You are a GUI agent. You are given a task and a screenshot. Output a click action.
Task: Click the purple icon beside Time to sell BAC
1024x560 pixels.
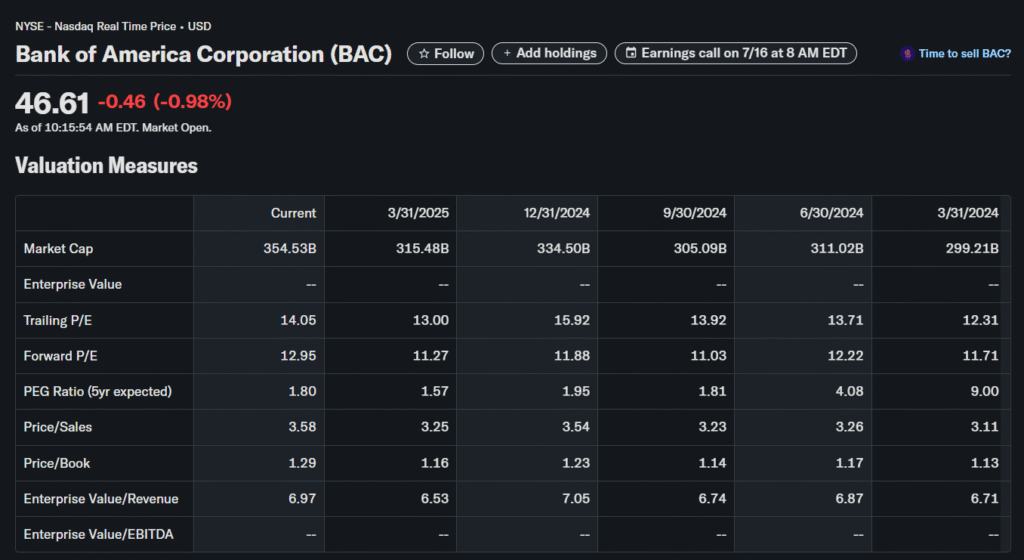907,54
